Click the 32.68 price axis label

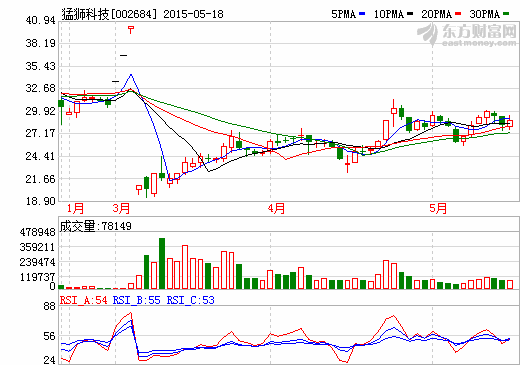tap(40, 88)
